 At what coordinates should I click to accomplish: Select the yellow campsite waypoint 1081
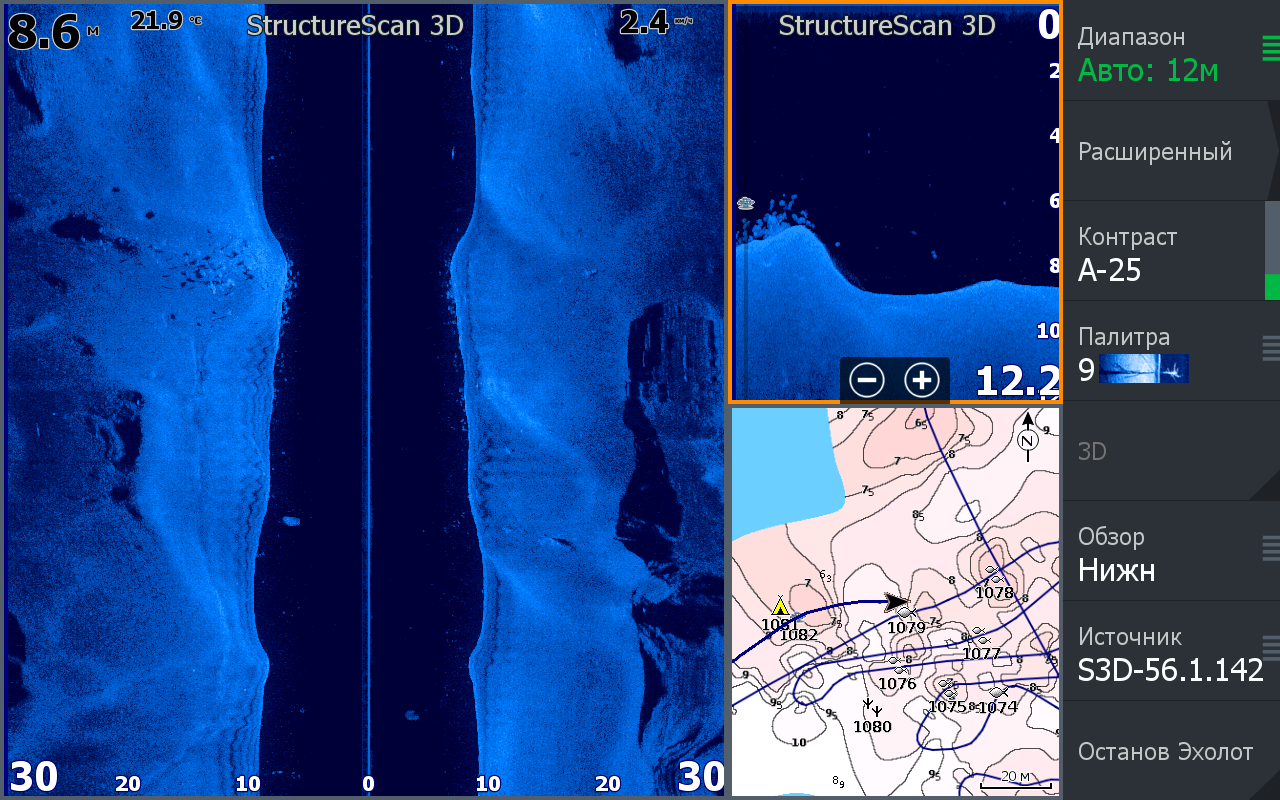(780, 607)
